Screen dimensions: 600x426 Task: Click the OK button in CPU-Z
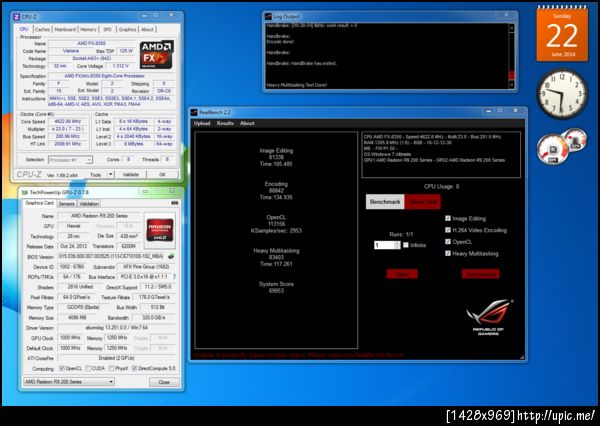(x=162, y=175)
